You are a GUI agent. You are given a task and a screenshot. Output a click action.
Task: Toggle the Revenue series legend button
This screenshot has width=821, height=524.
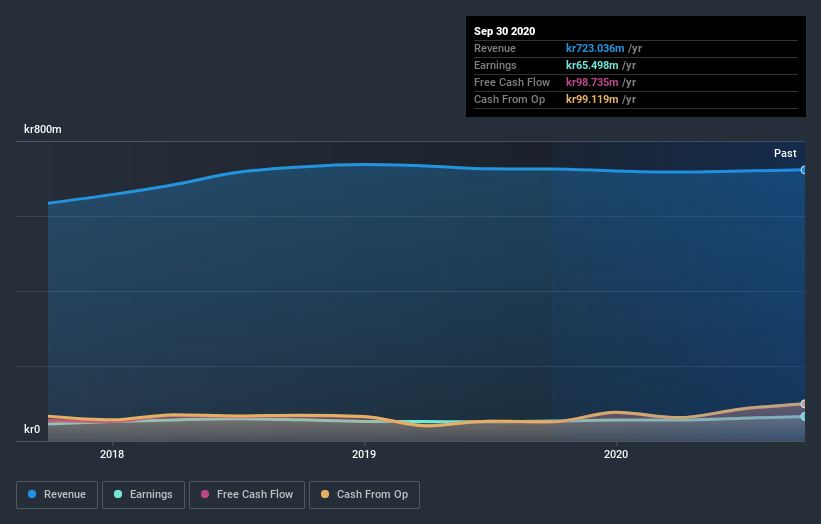(x=57, y=495)
